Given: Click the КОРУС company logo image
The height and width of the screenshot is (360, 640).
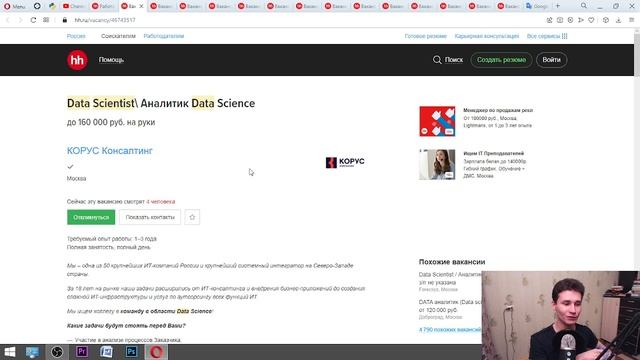Looking at the screenshot, I should click(x=345, y=162).
